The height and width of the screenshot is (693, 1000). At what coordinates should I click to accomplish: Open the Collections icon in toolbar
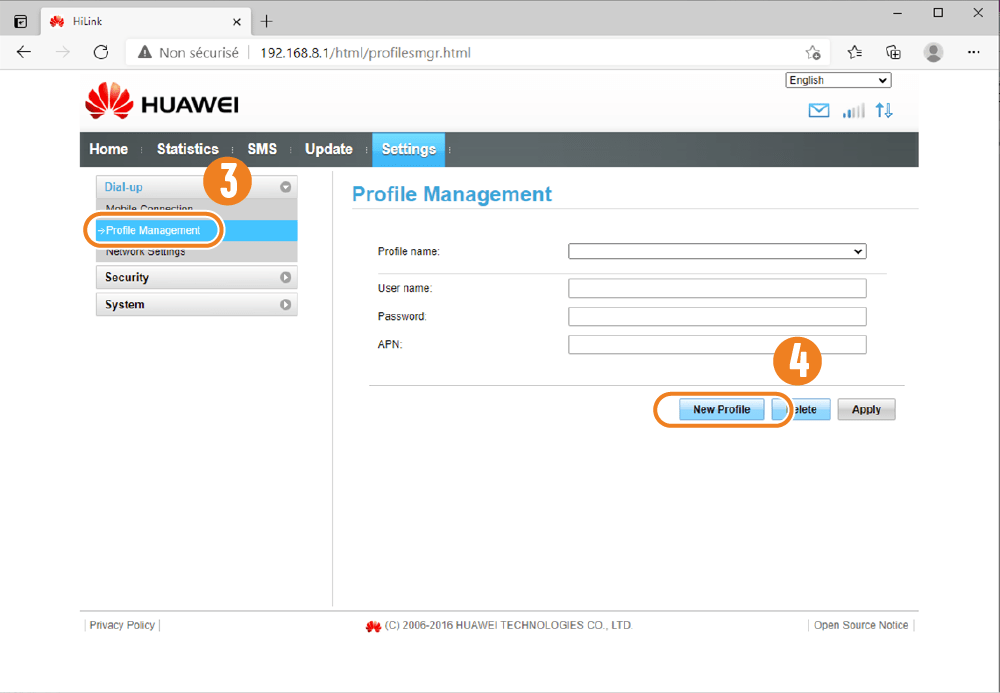click(893, 52)
